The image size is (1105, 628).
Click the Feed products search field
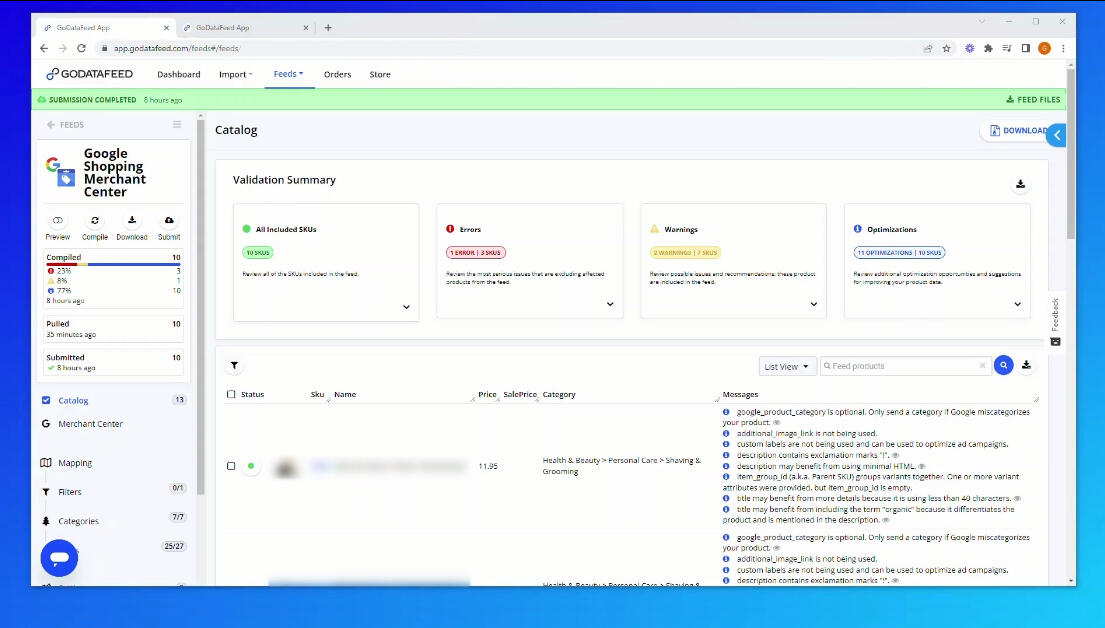[x=901, y=367]
